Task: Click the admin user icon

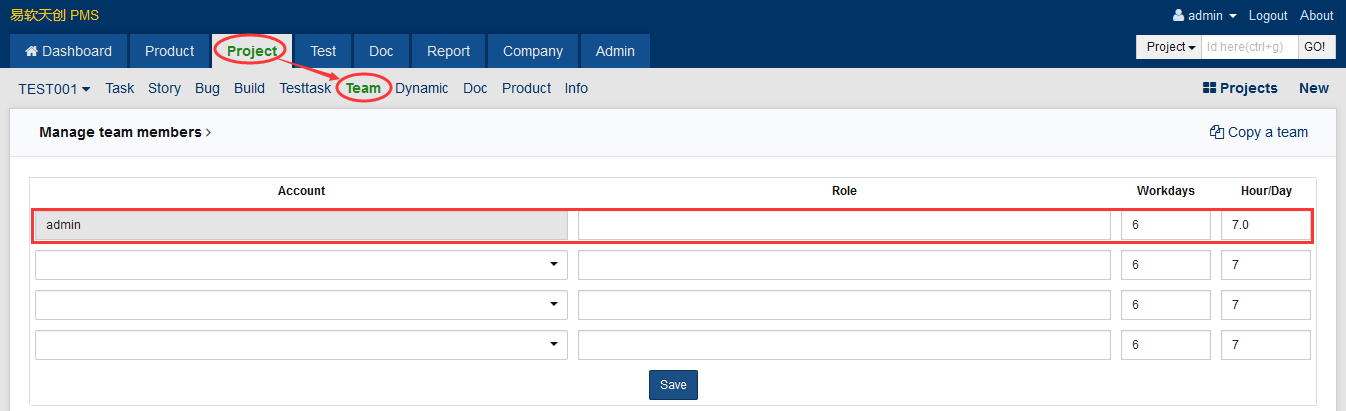Action: [1178, 16]
